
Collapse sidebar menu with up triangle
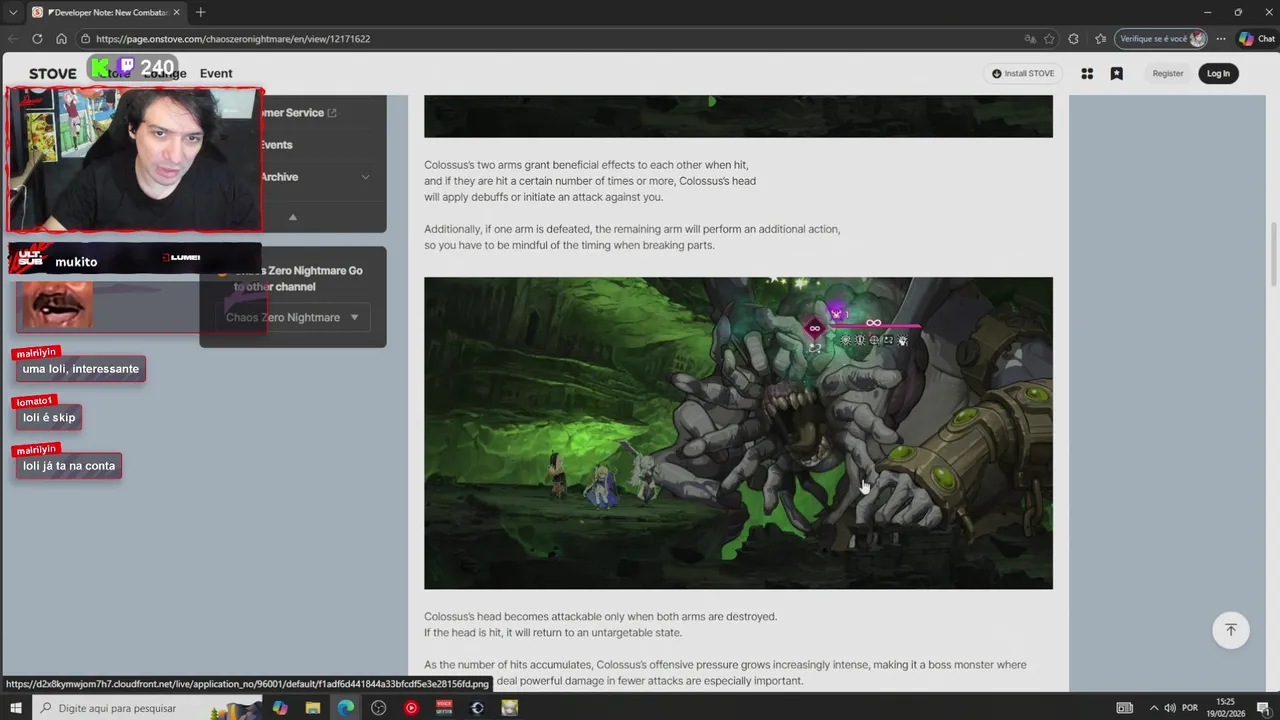coord(293,217)
